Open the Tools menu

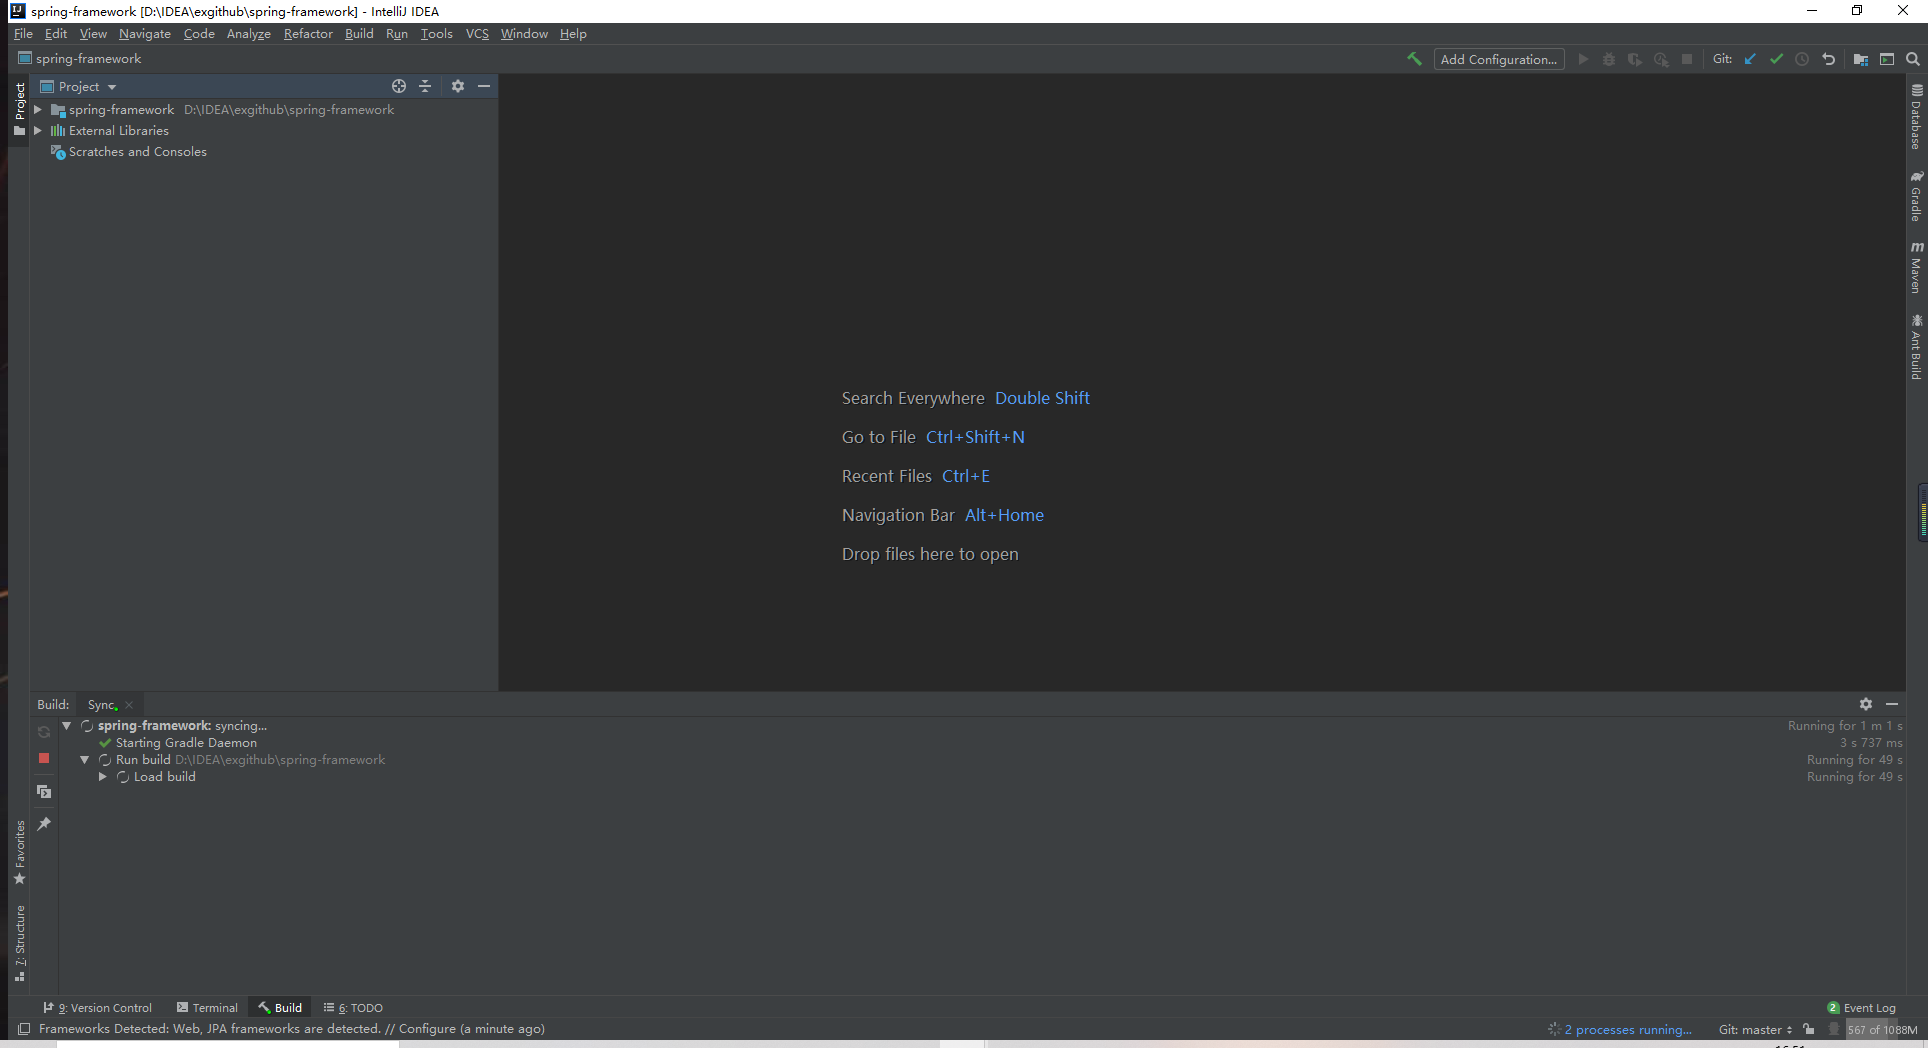pos(437,34)
